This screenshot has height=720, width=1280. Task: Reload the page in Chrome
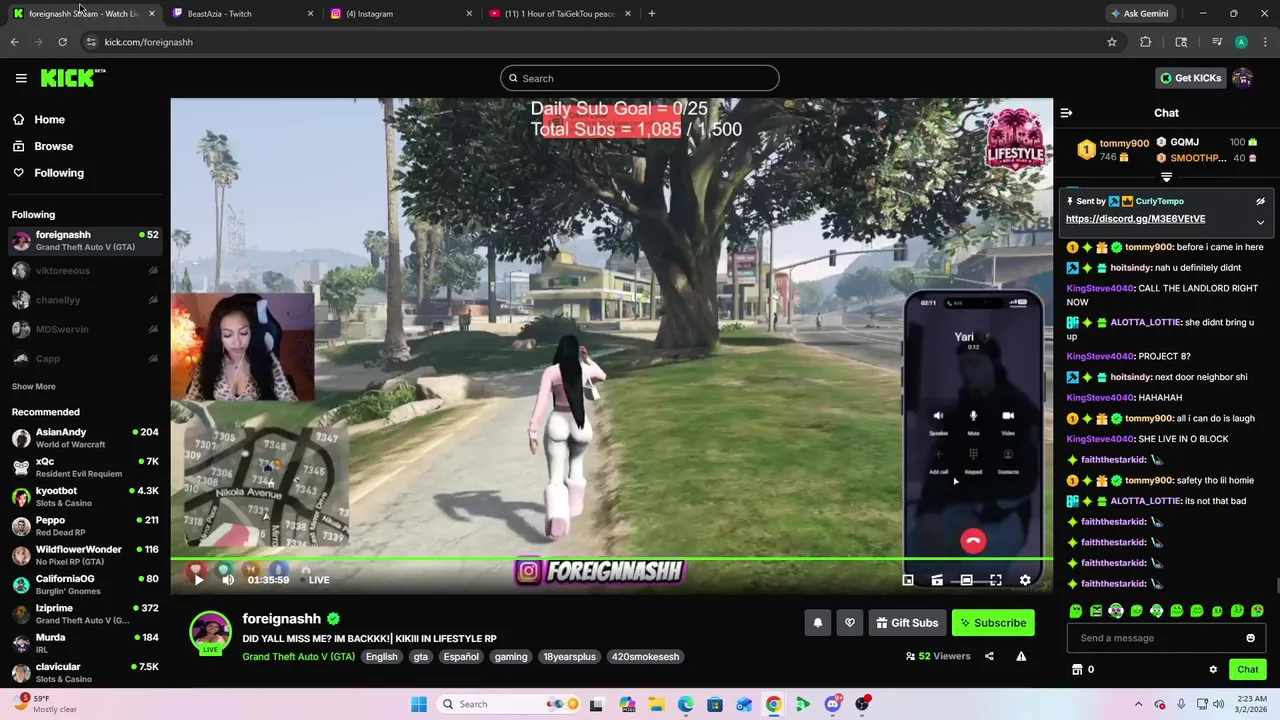(x=62, y=42)
